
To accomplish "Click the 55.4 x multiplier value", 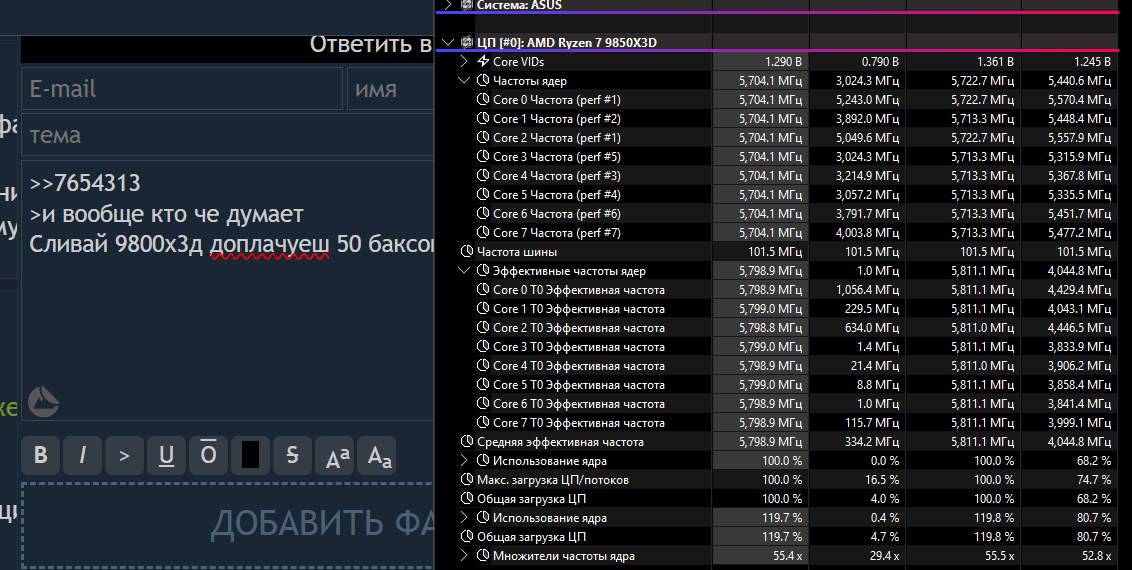I will [x=788, y=556].
